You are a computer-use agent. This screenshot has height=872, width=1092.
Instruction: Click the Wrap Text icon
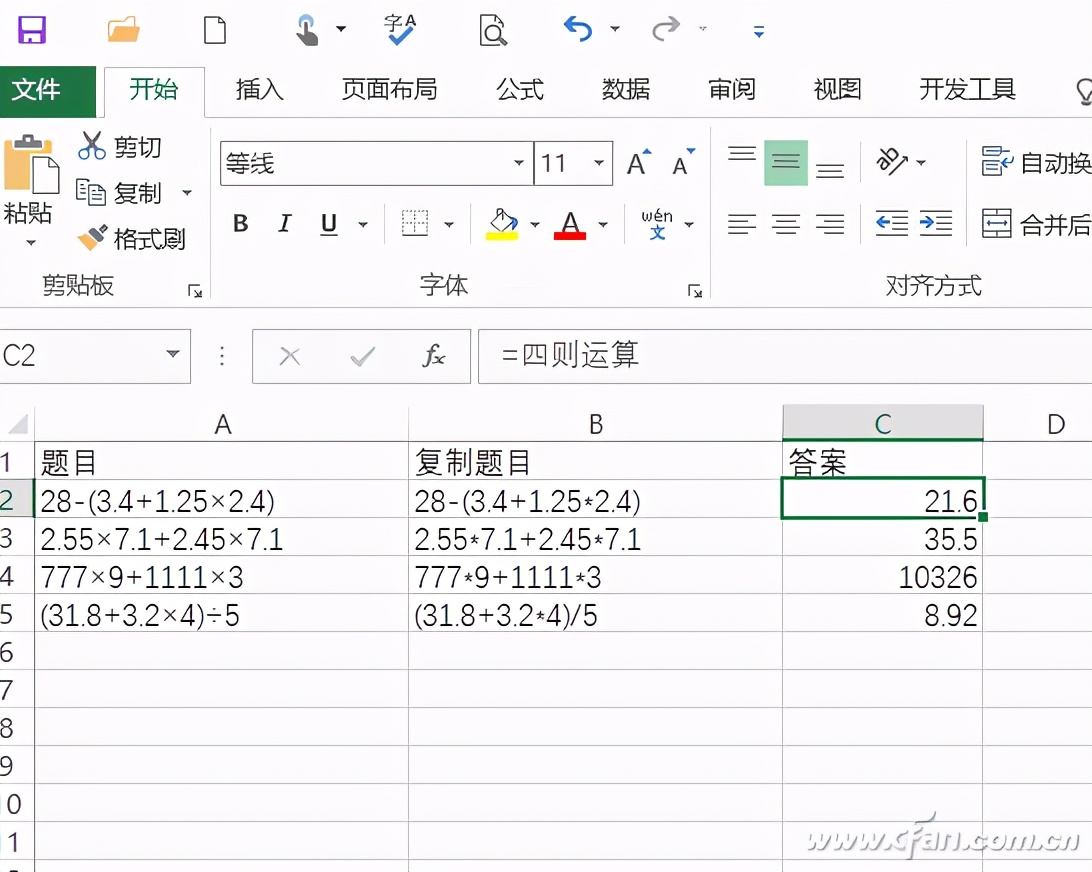click(x=997, y=162)
